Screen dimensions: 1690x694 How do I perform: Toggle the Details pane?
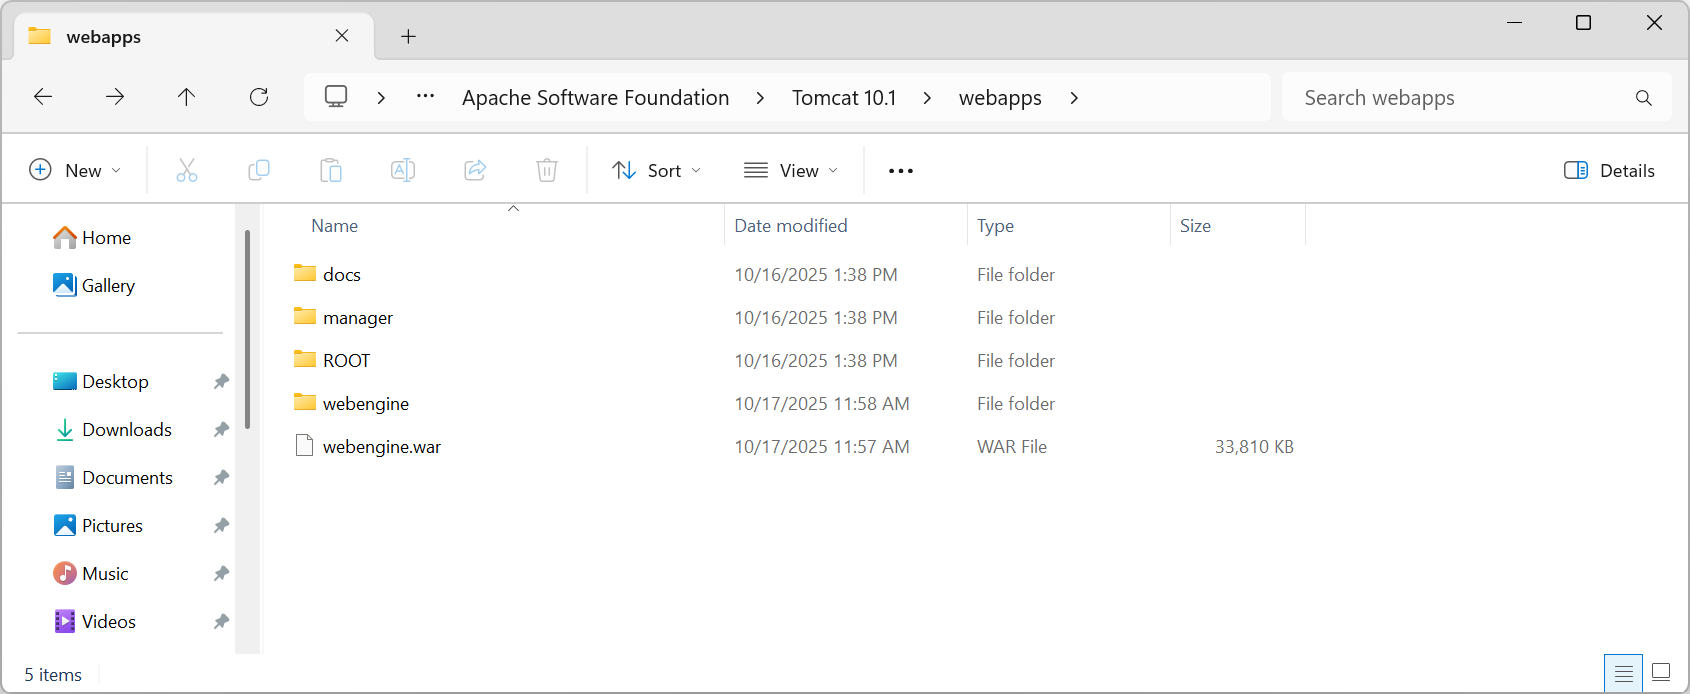click(x=1609, y=170)
